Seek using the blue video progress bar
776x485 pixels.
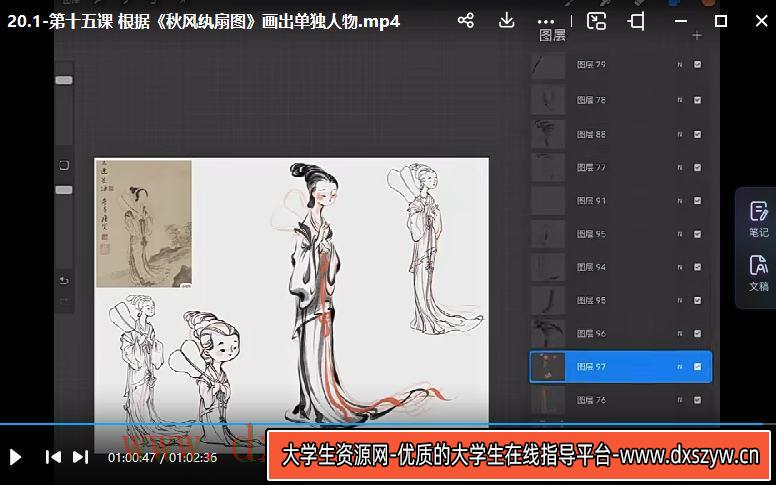[x=388, y=424]
